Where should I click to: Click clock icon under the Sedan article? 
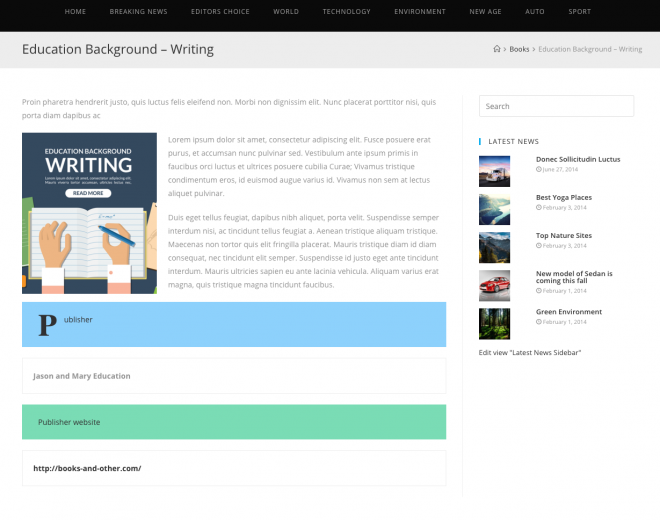tap(539, 291)
